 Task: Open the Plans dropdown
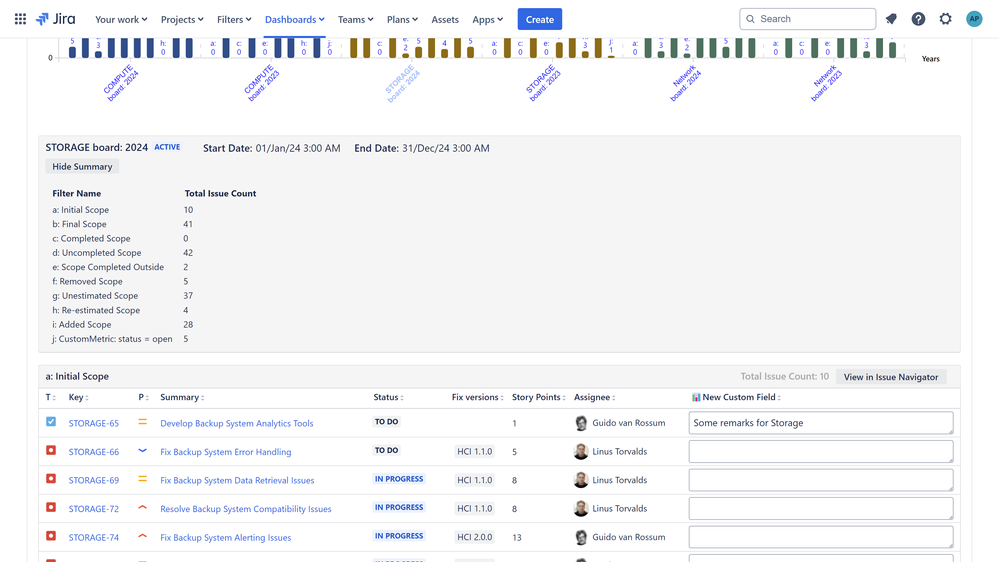(x=402, y=20)
